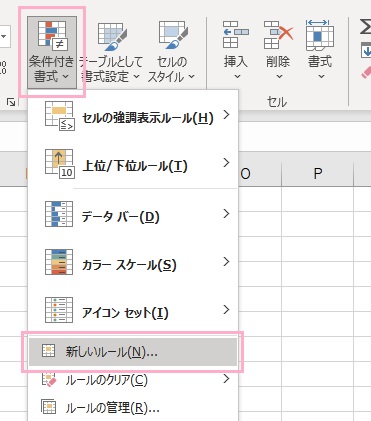Open テーブルとして書式設定 gallery

pyautogui.click(x=110, y=52)
